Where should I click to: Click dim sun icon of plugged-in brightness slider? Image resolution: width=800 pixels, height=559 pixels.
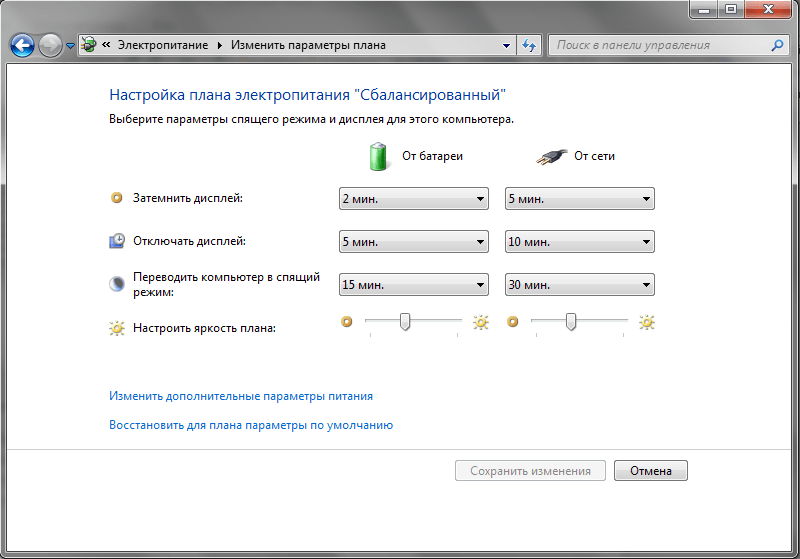(x=514, y=322)
